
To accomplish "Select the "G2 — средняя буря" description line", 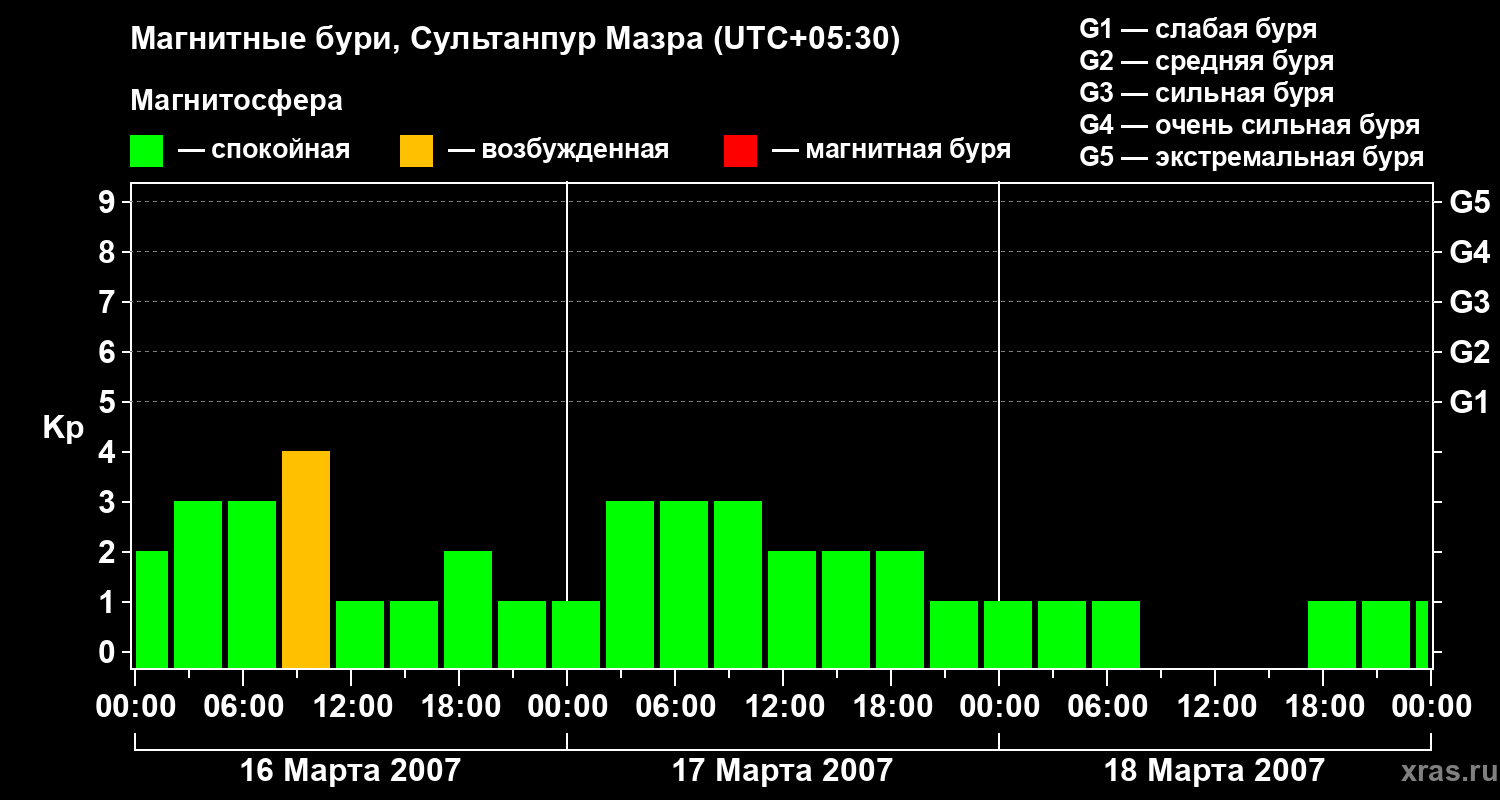I will click(x=1207, y=61).
